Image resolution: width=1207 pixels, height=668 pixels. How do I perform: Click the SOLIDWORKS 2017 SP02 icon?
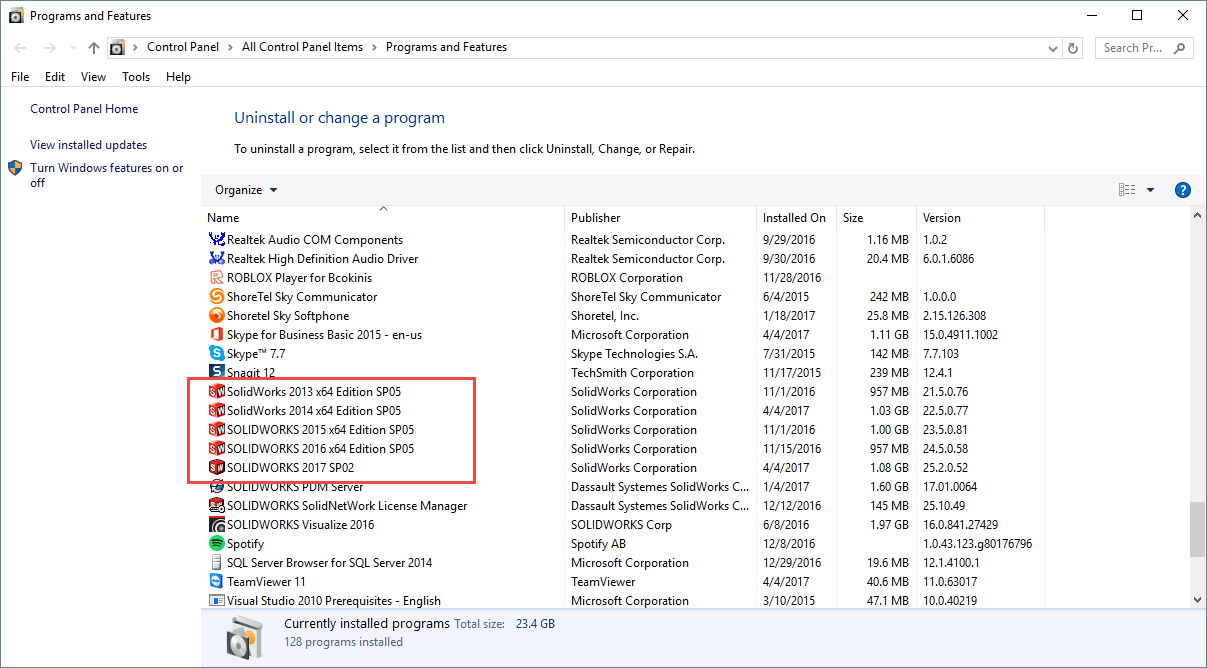click(x=217, y=468)
